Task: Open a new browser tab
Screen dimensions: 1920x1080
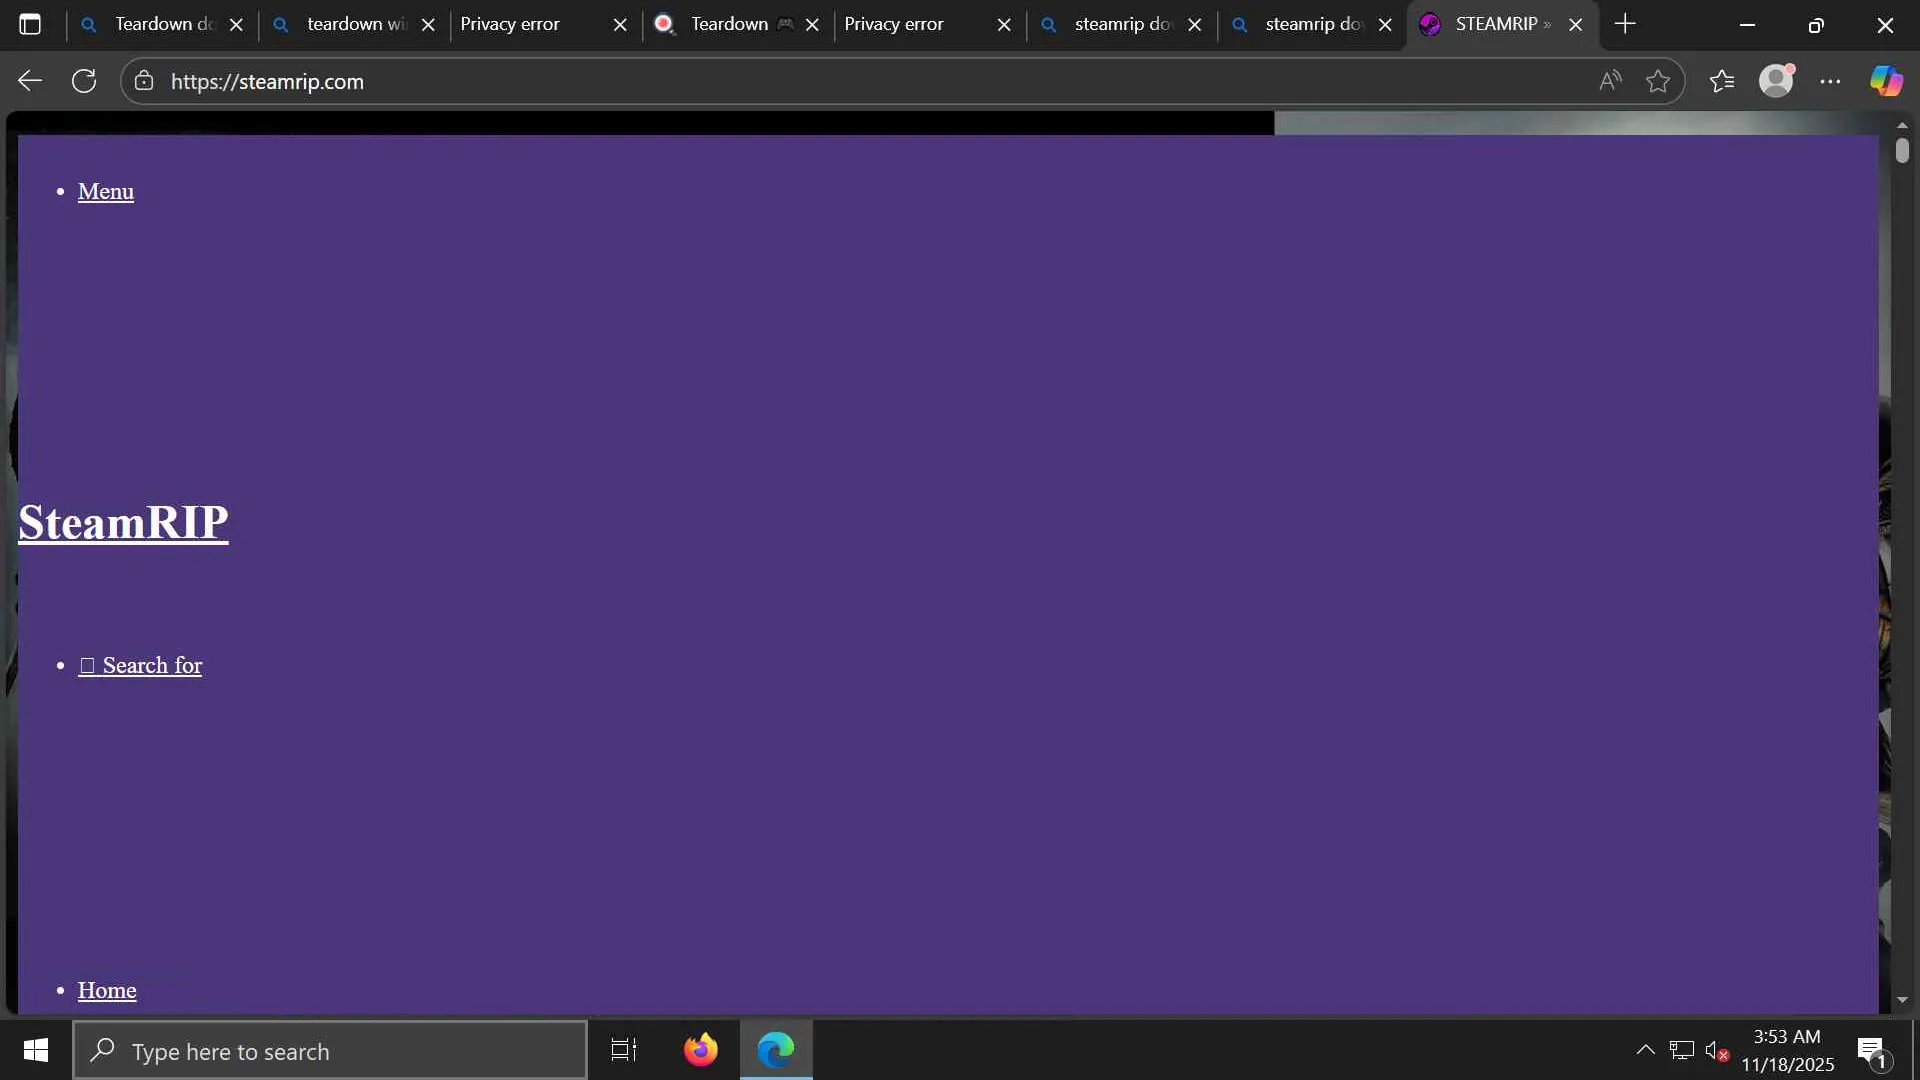Action: point(1625,24)
